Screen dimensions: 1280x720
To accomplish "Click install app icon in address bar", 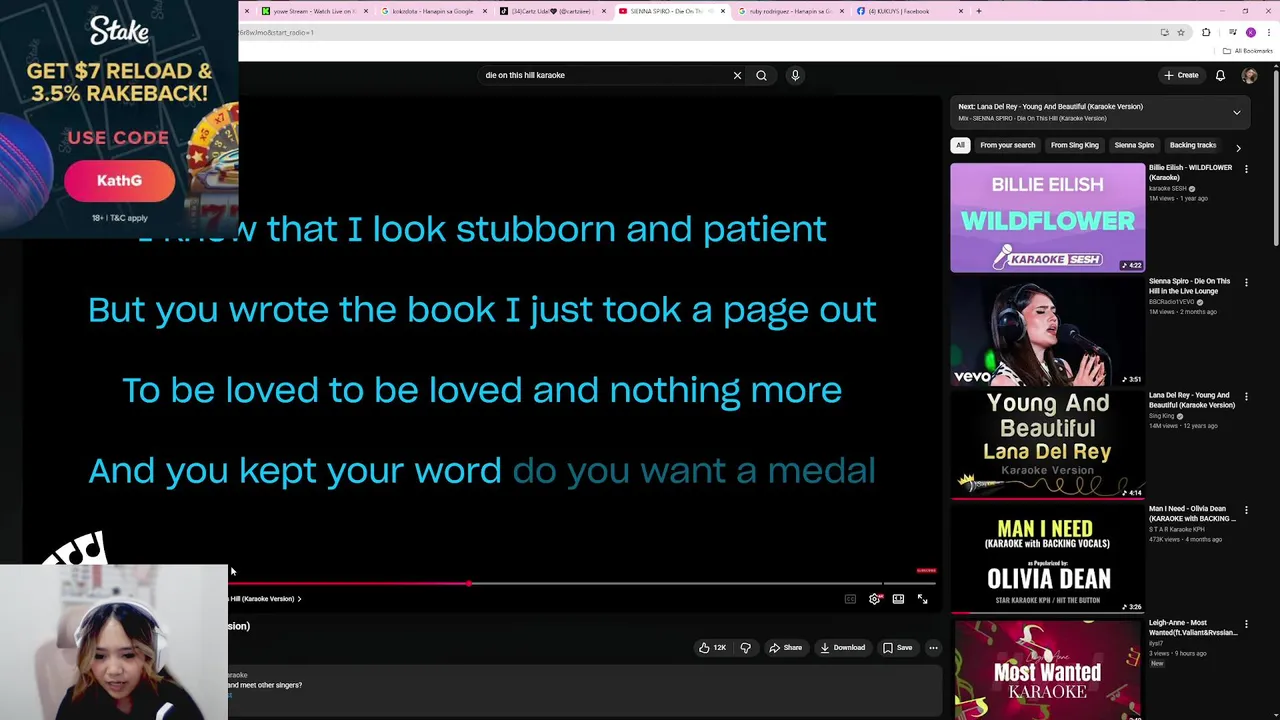I will [x=1164, y=32].
